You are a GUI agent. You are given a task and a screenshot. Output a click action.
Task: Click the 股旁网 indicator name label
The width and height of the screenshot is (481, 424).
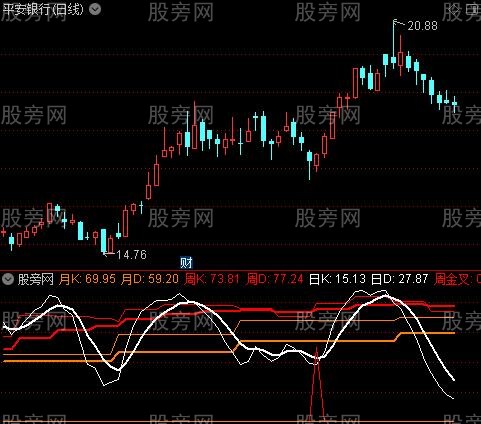36,279
